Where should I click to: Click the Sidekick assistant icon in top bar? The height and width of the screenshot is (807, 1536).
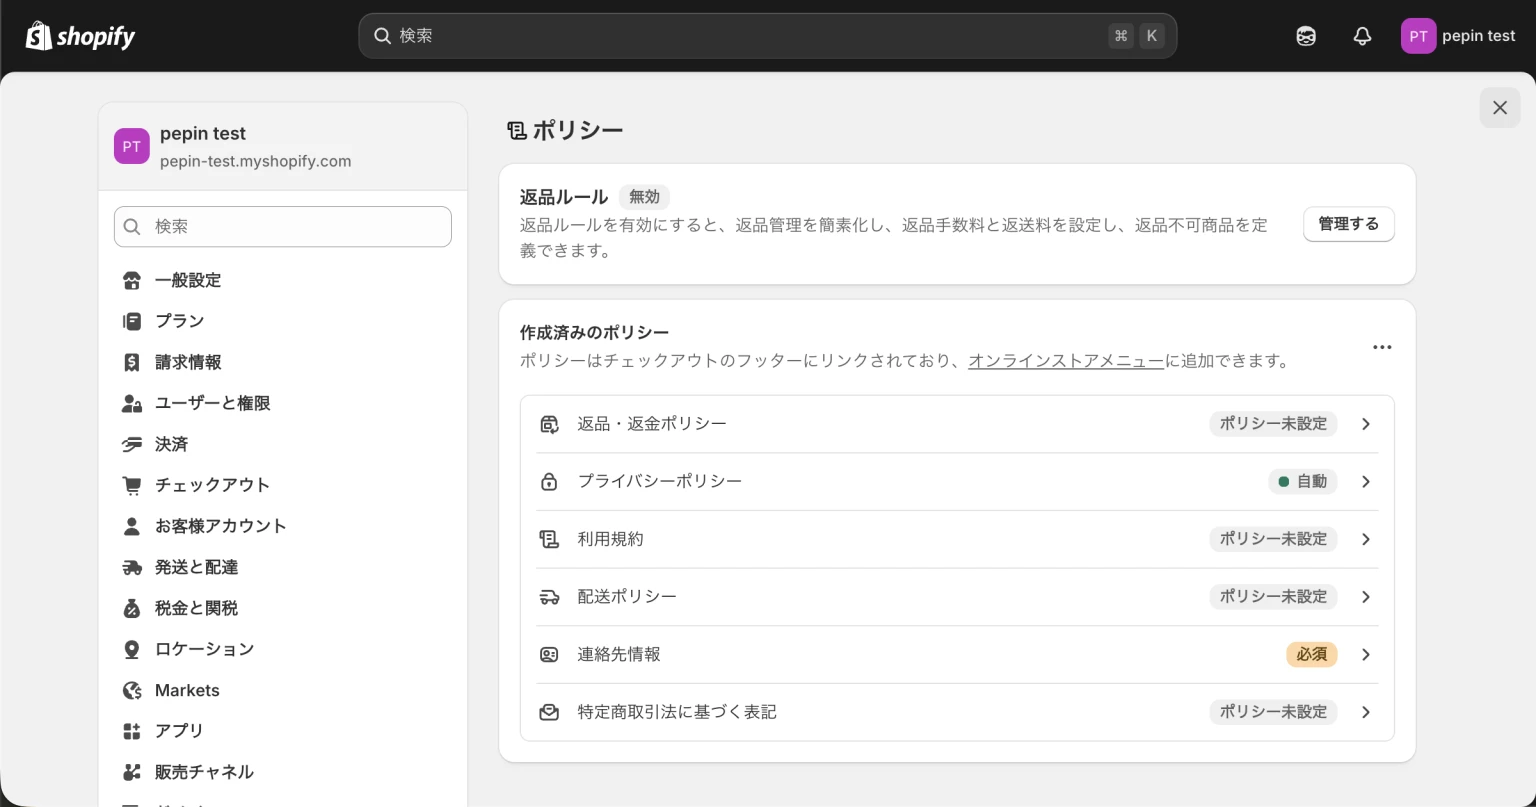pos(1306,35)
